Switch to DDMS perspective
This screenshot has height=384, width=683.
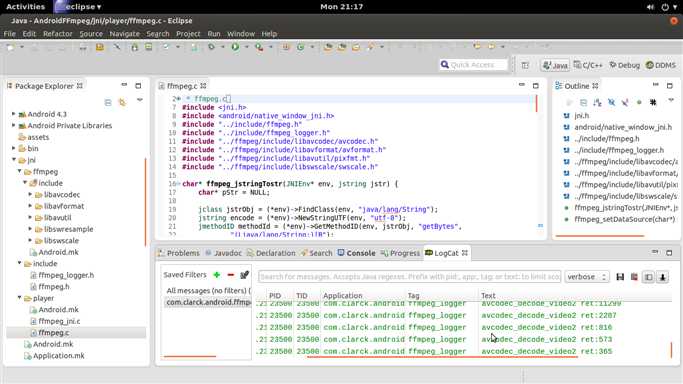click(661, 65)
